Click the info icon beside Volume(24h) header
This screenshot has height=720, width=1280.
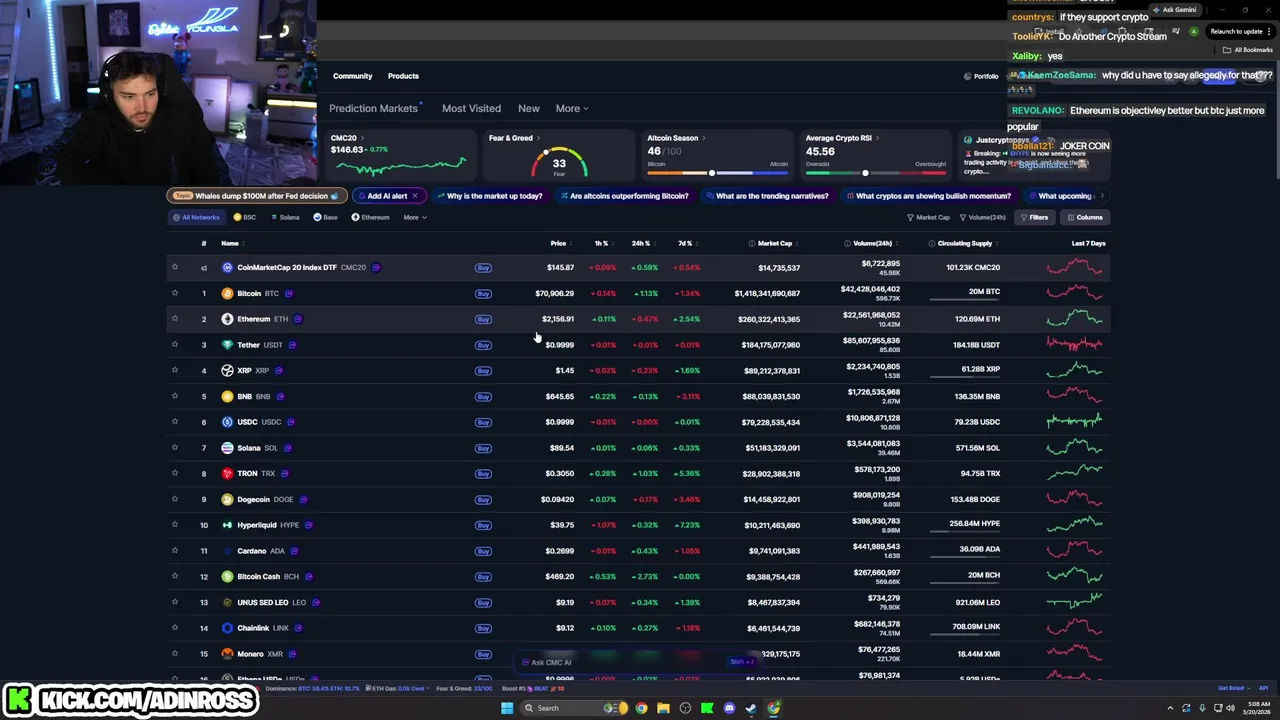click(847, 243)
